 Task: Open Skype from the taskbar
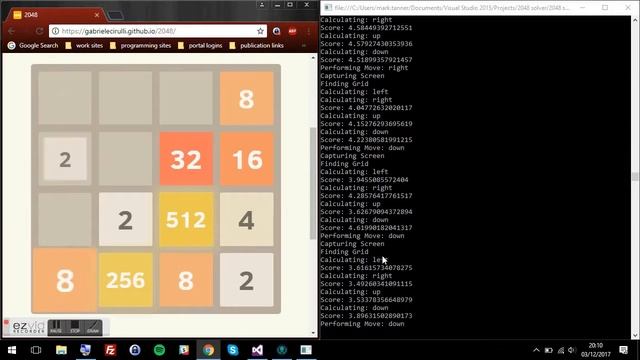pos(233,350)
